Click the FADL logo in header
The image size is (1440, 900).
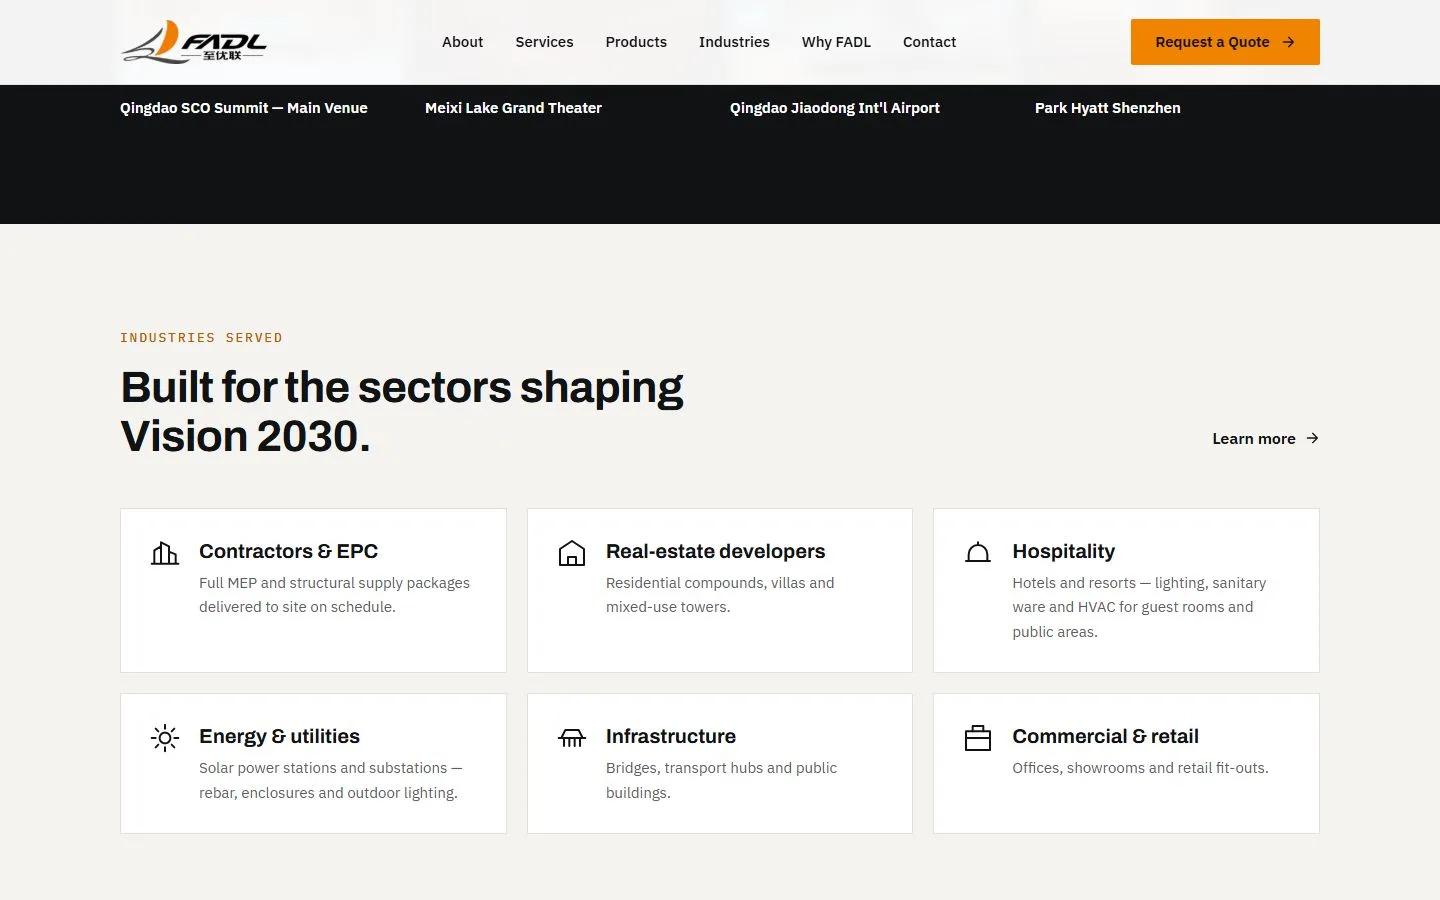coord(194,42)
